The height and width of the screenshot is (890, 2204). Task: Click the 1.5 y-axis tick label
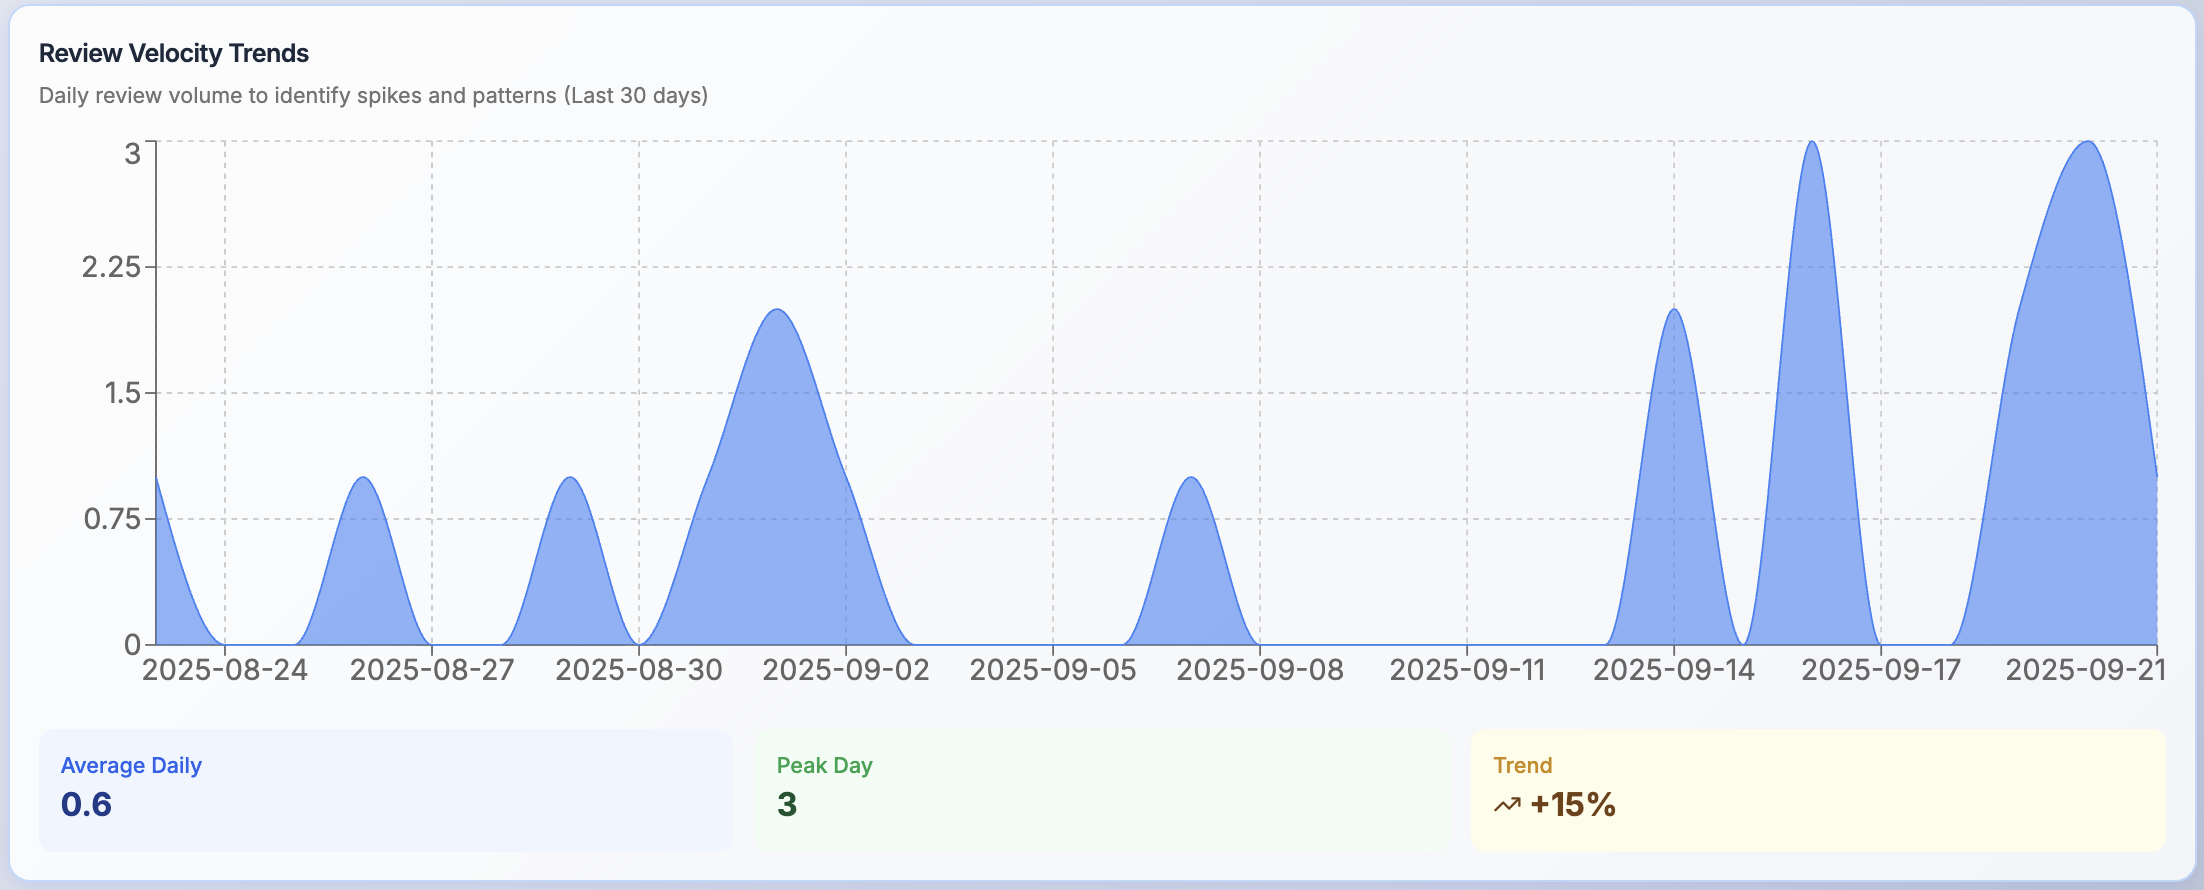tap(122, 393)
